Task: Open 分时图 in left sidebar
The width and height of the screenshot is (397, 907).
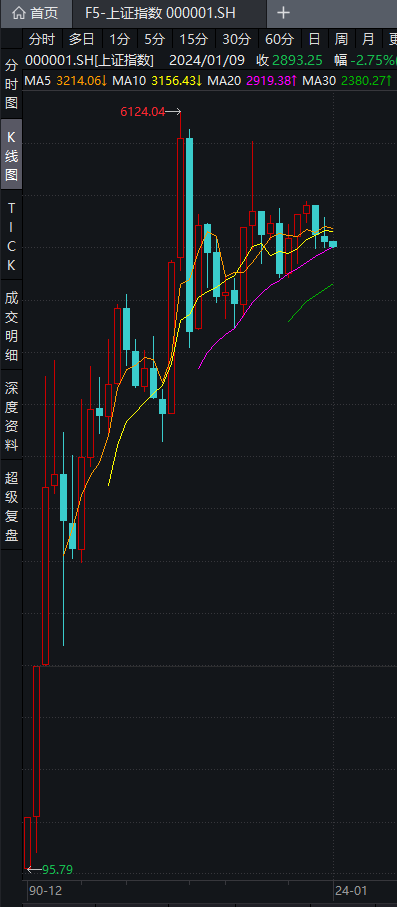Action: 12,84
